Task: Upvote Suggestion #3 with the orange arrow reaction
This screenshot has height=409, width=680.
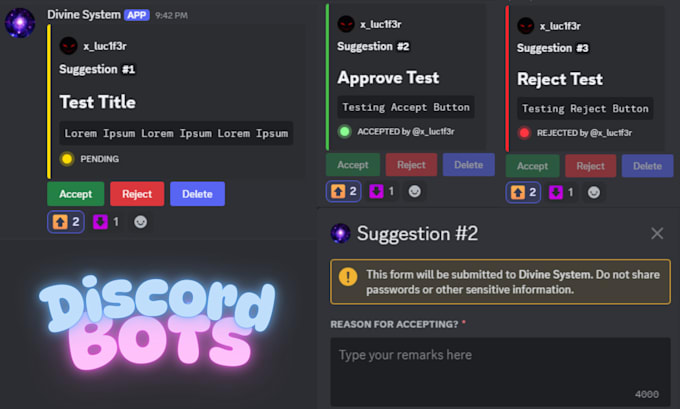Action: [523, 192]
